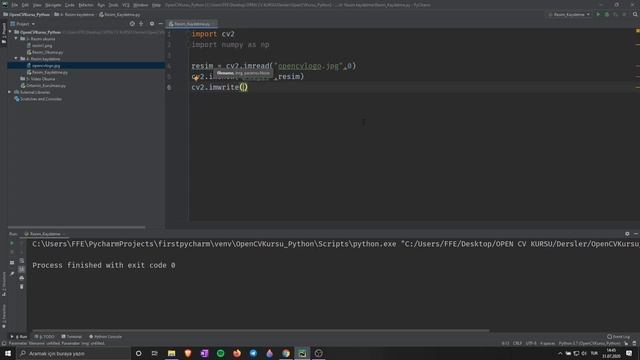The image size is (640, 360).
Task: Click the print icon in Run panel
Action: (x=22, y=278)
